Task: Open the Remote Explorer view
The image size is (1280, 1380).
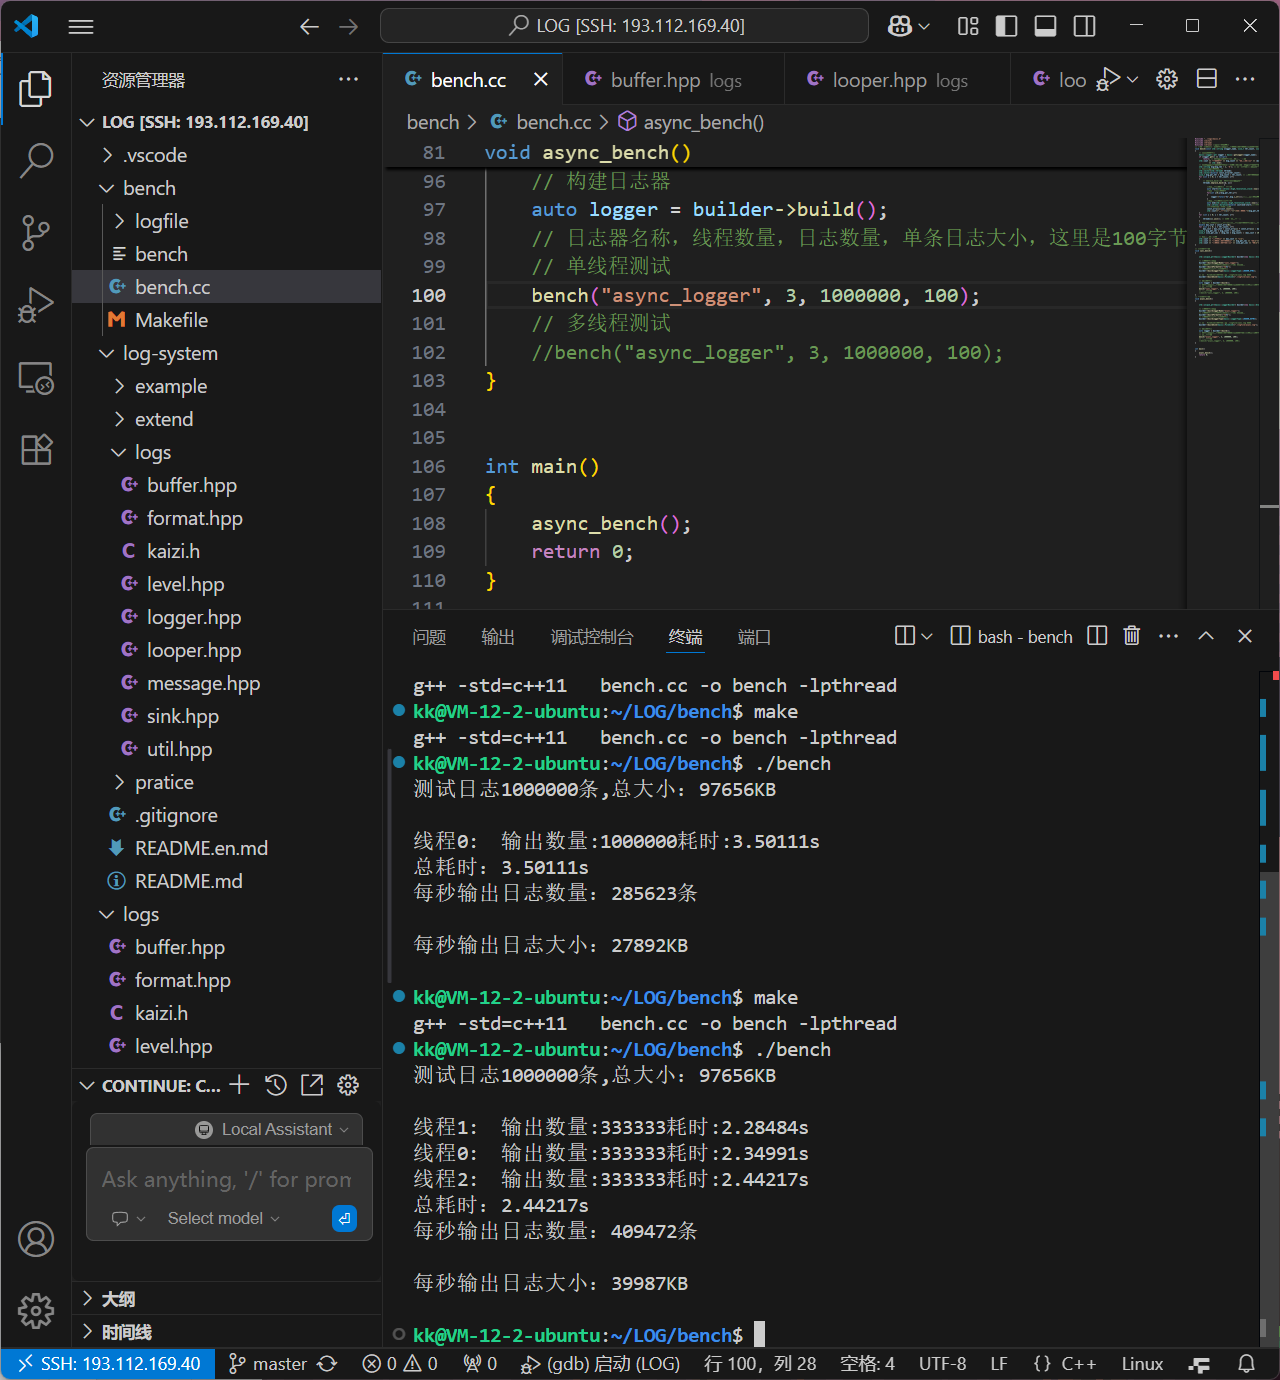Action: (x=36, y=378)
